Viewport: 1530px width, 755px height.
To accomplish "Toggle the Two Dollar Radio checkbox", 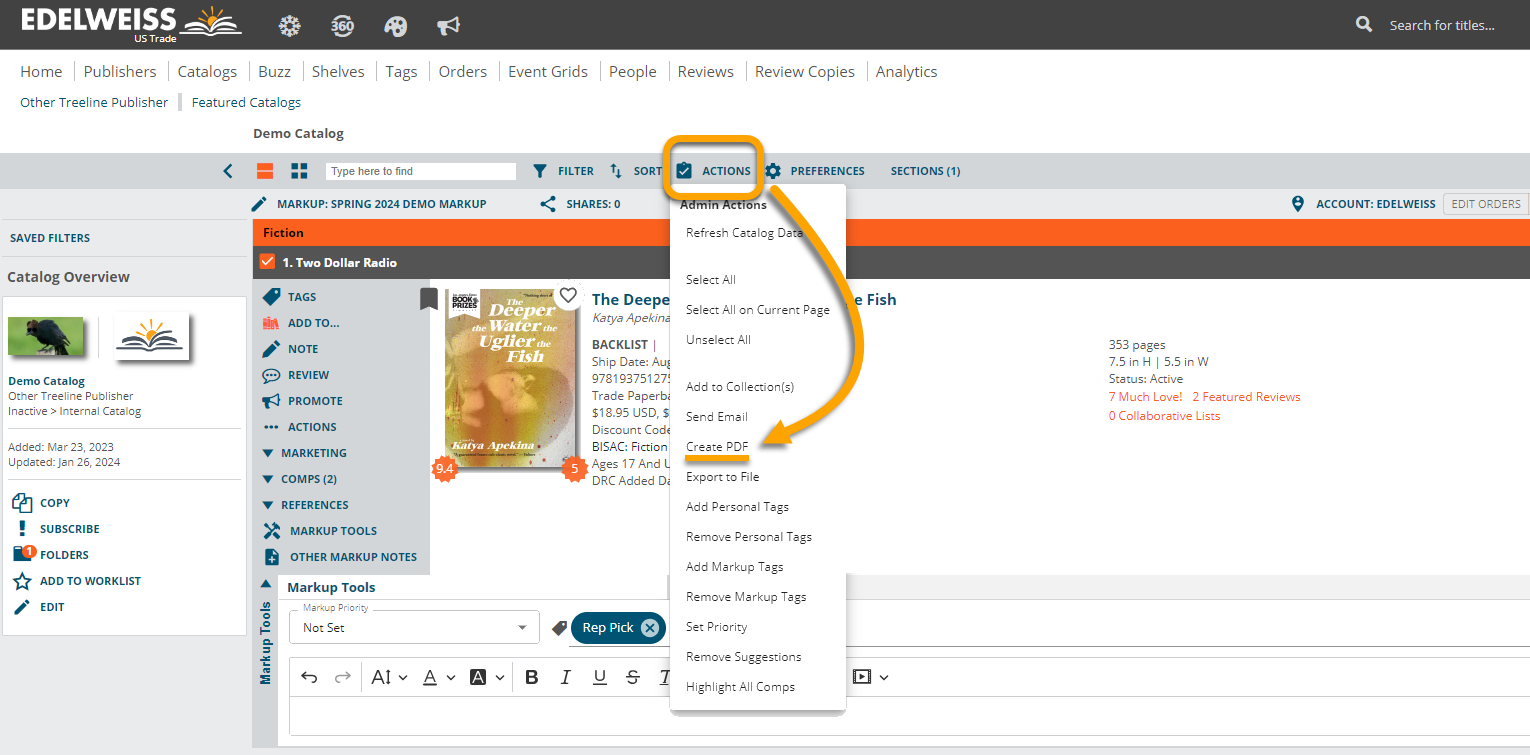I will tap(267, 262).
